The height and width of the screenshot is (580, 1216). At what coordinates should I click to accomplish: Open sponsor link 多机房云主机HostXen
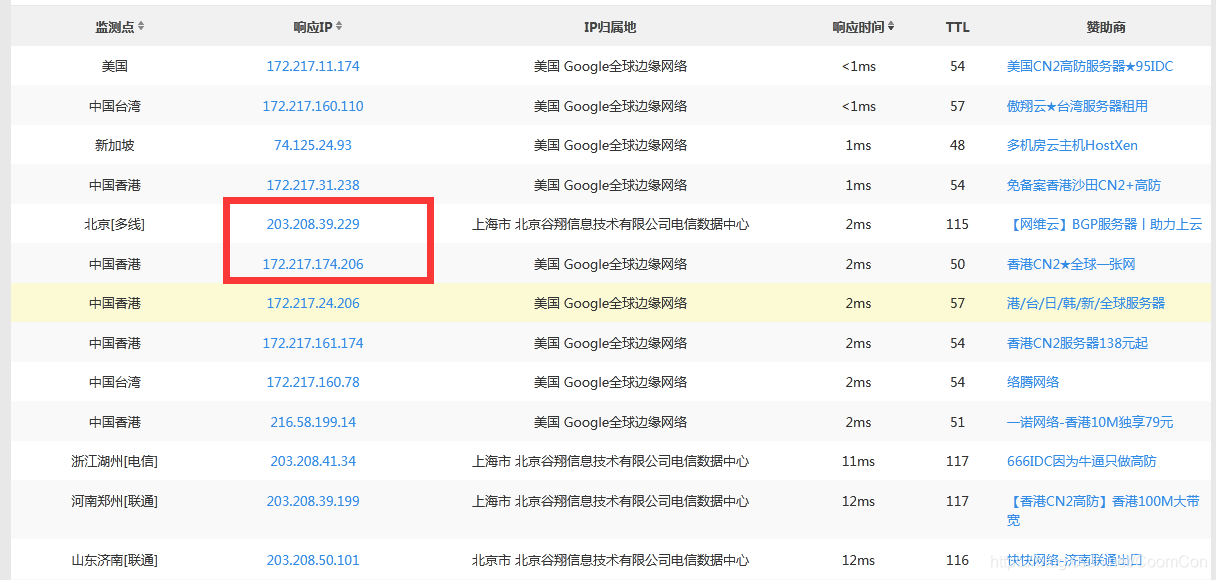[1072, 145]
